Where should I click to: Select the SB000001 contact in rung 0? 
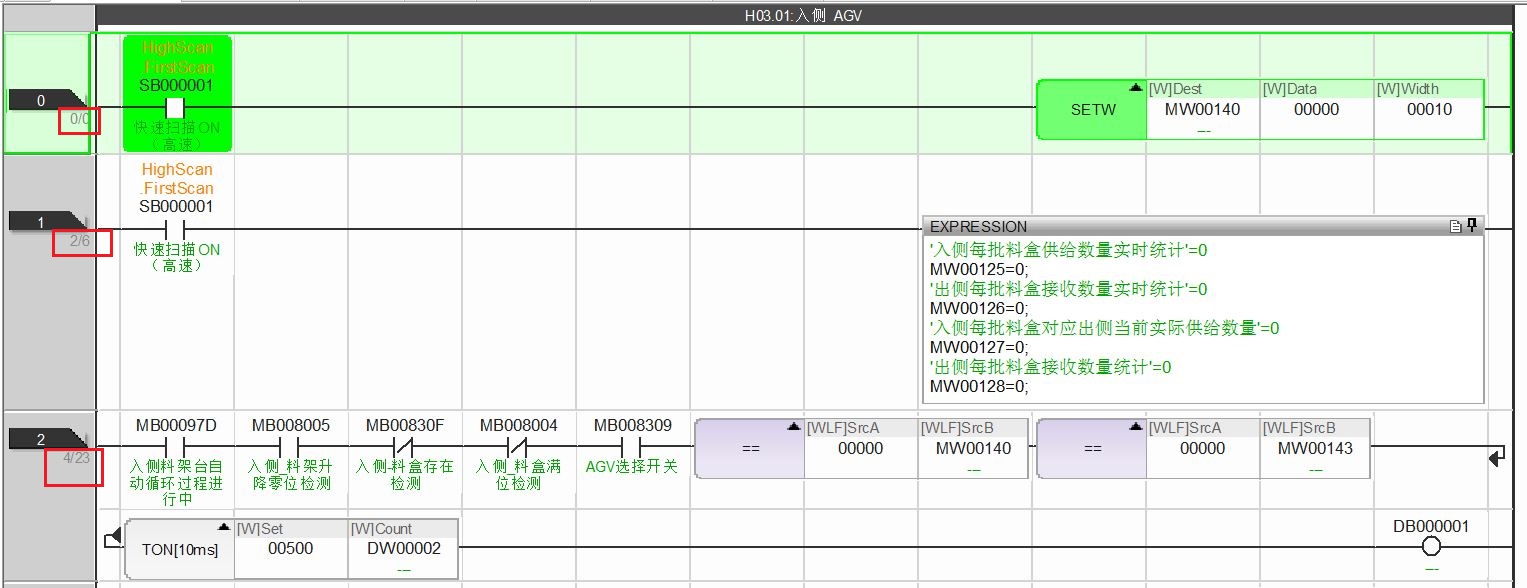pos(176,107)
